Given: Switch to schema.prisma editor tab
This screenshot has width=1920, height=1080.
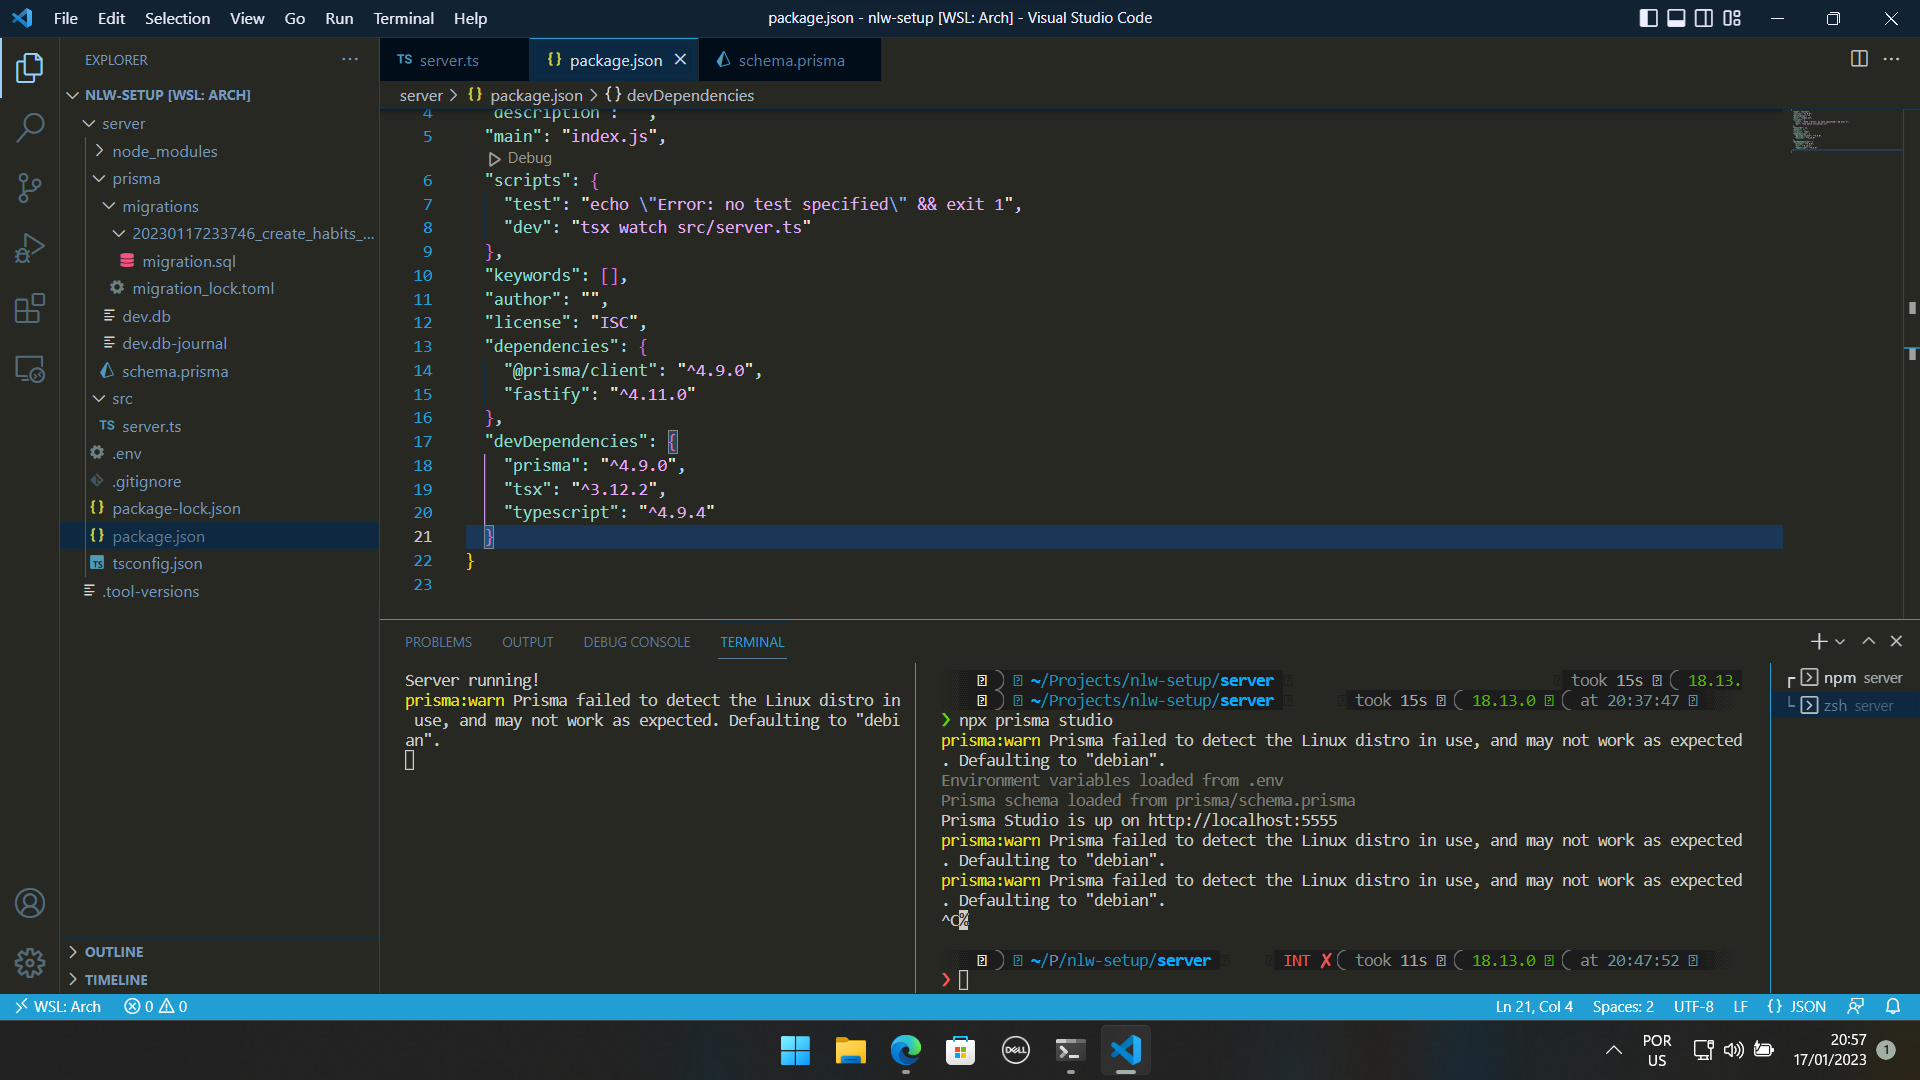Looking at the screenshot, I should [x=790, y=60].
